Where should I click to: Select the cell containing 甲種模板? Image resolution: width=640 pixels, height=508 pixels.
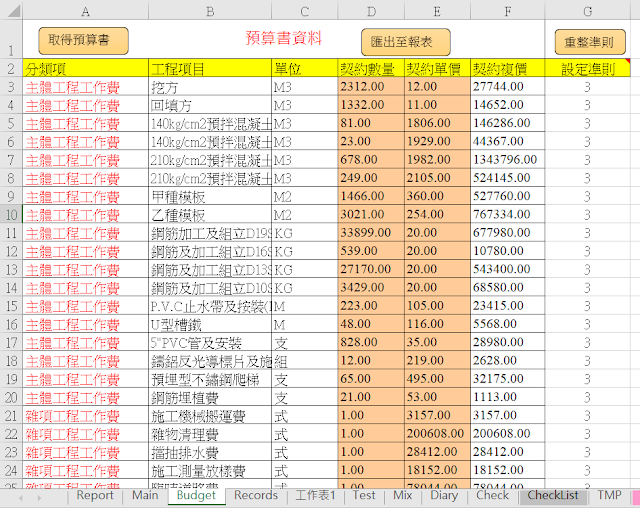[x=210, y=196]
